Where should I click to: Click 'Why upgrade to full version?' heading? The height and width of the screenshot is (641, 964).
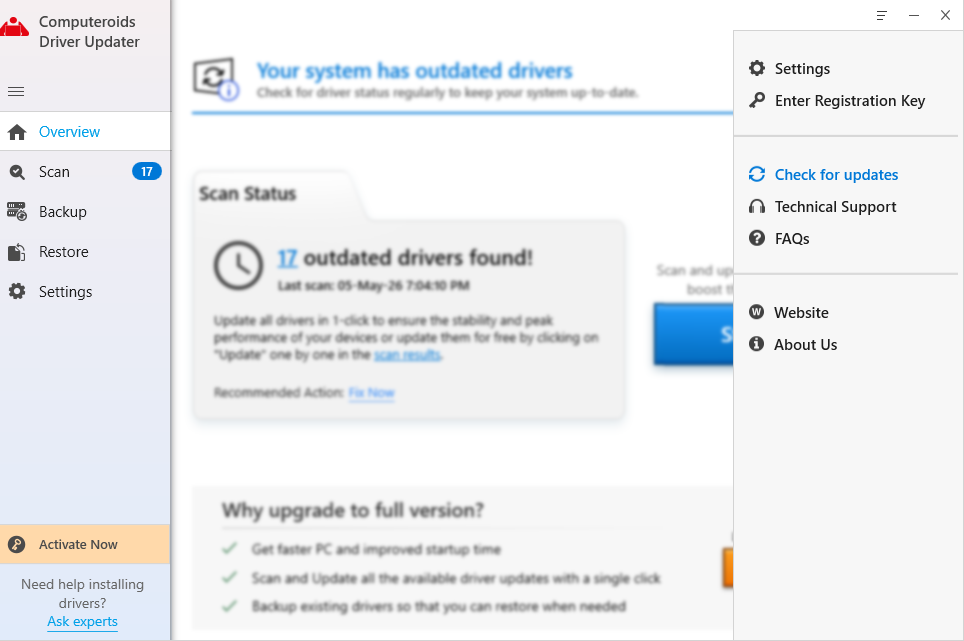coord(353,510)
